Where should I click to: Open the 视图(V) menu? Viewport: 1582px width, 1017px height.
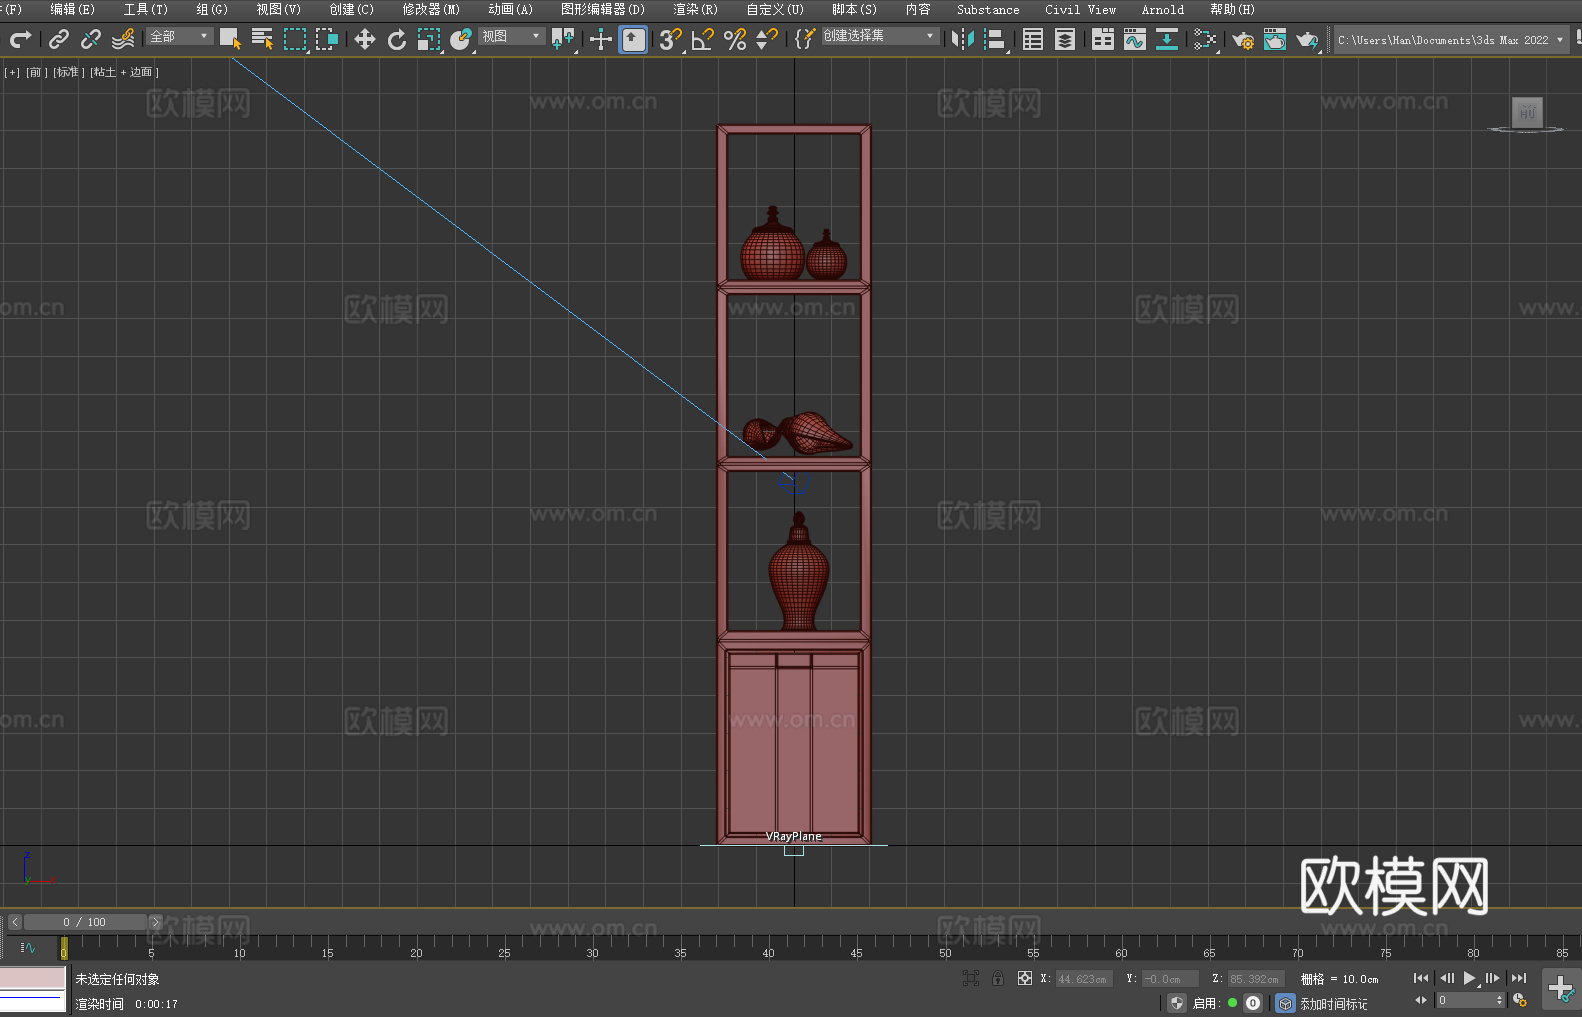278,9
